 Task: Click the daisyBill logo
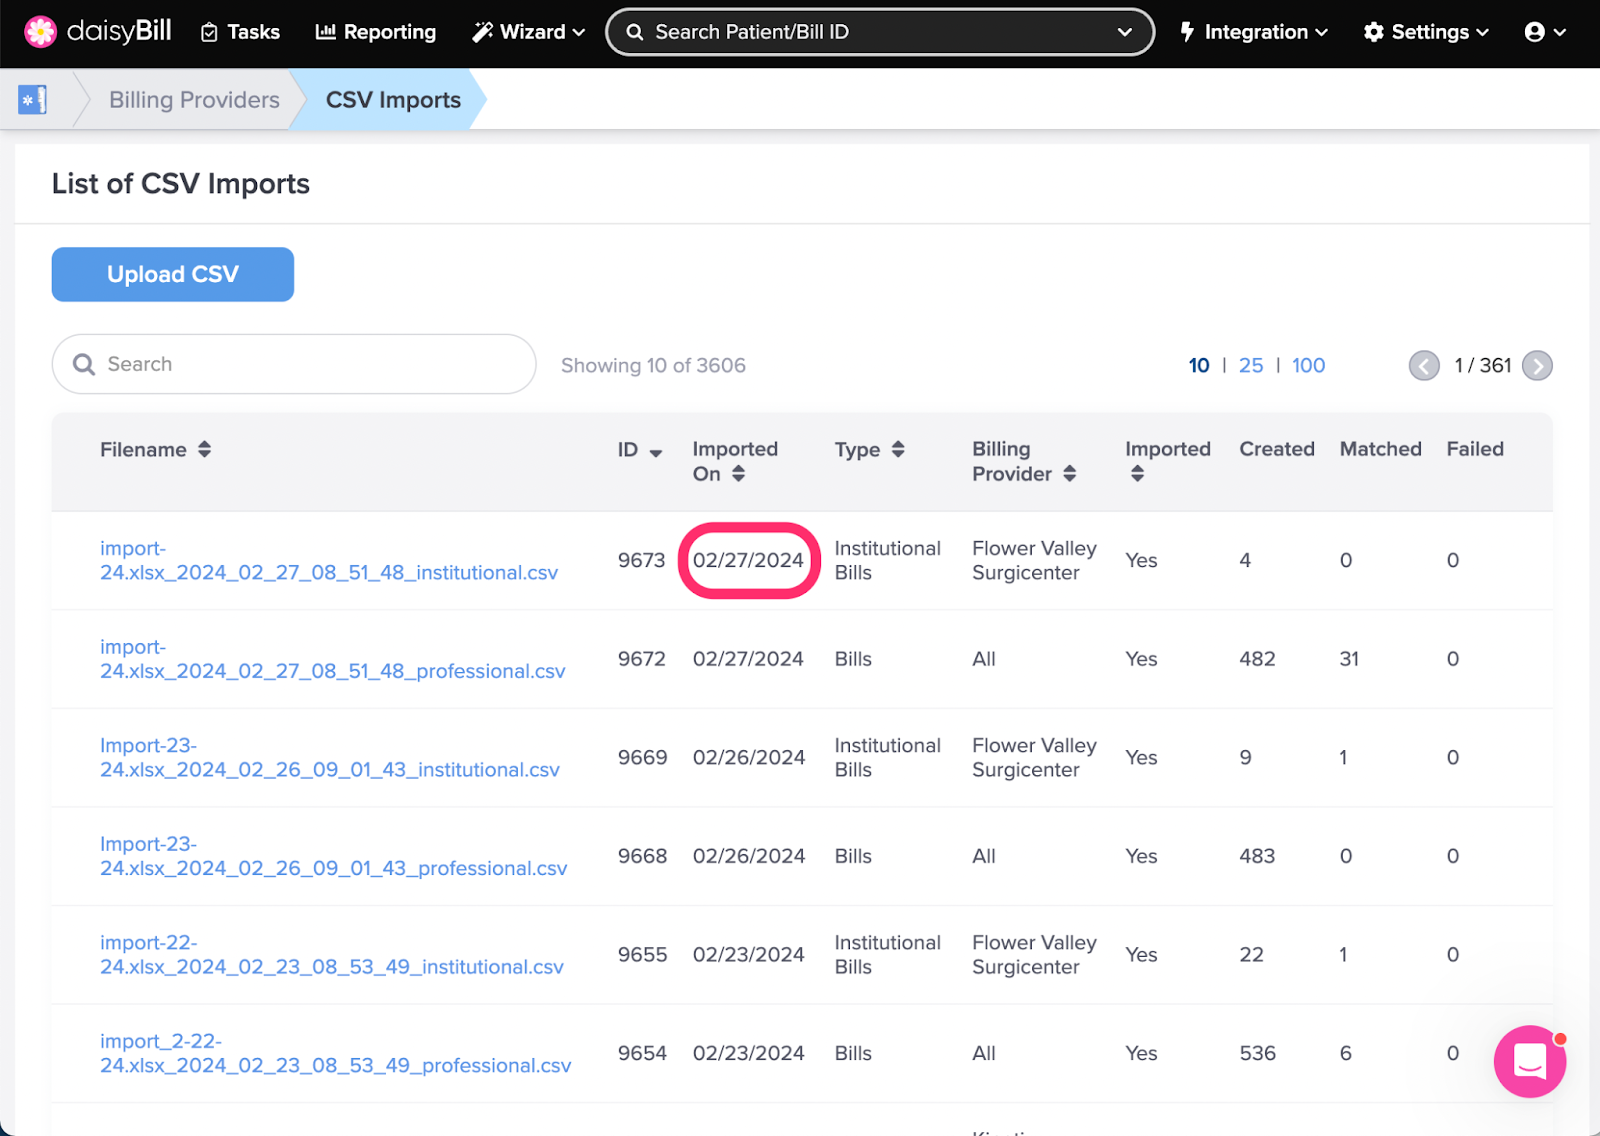[x=97, y=32]
